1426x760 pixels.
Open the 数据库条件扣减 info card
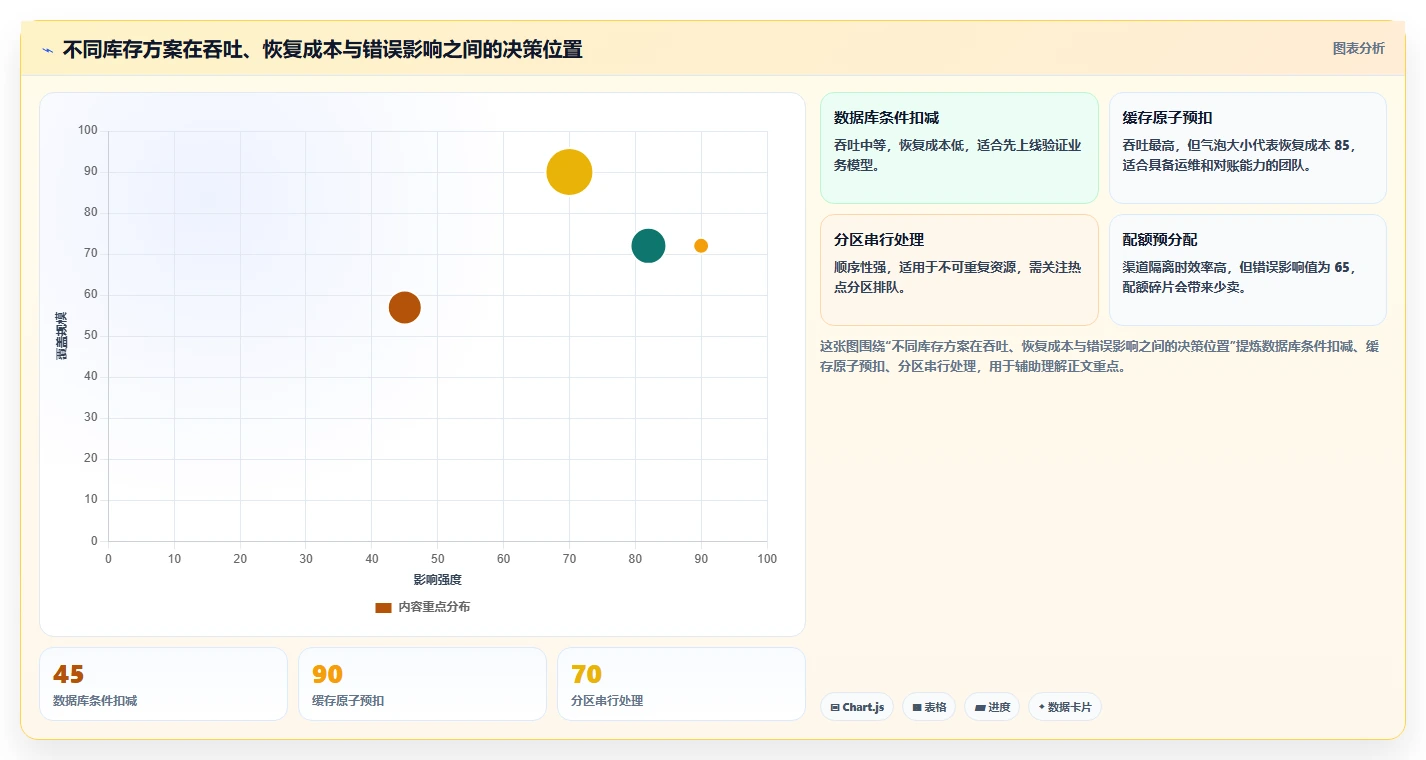click(x=959, y=148)
